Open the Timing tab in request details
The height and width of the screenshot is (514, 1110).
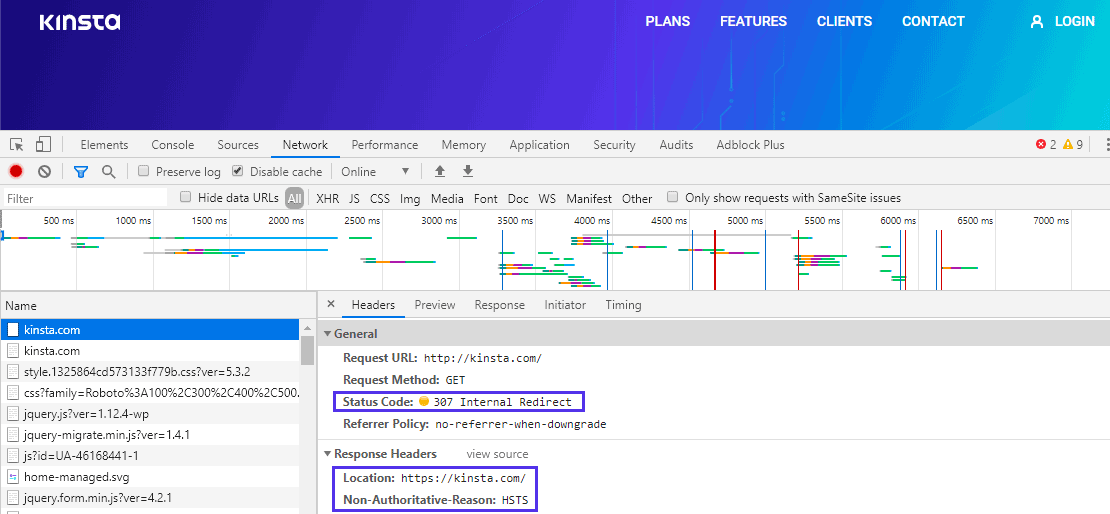click(x=623, y=305)
